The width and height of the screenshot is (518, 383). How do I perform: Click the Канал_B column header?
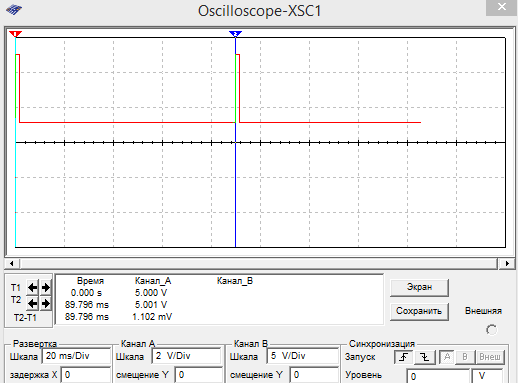pyautogui.click(x=235, y=281)
